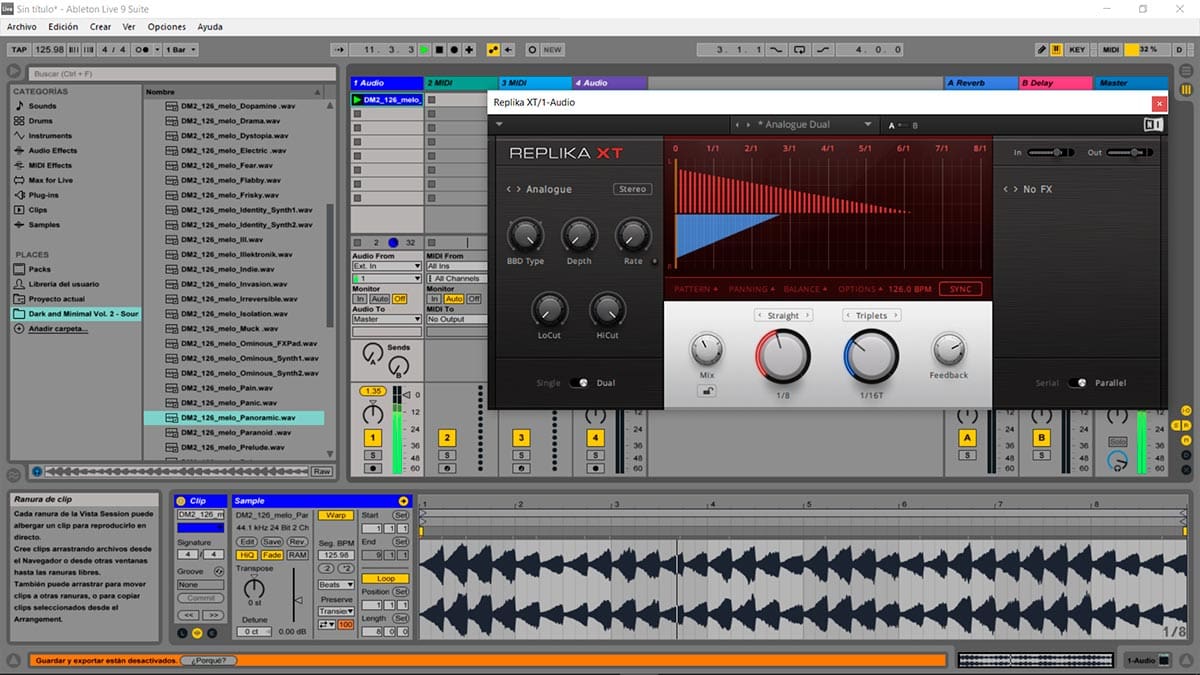
Task: Click the Buscar search field
Action: 180,74
